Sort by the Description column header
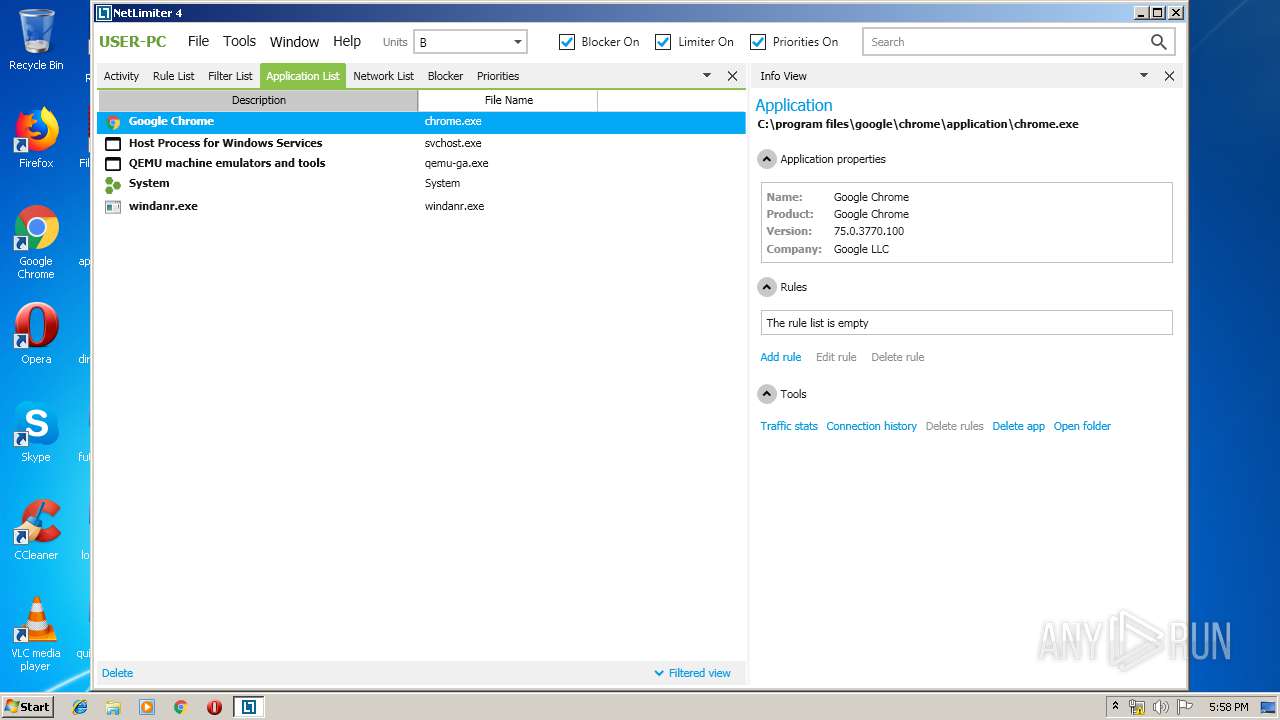The image size is (1280, 720). tap(258, 100)
